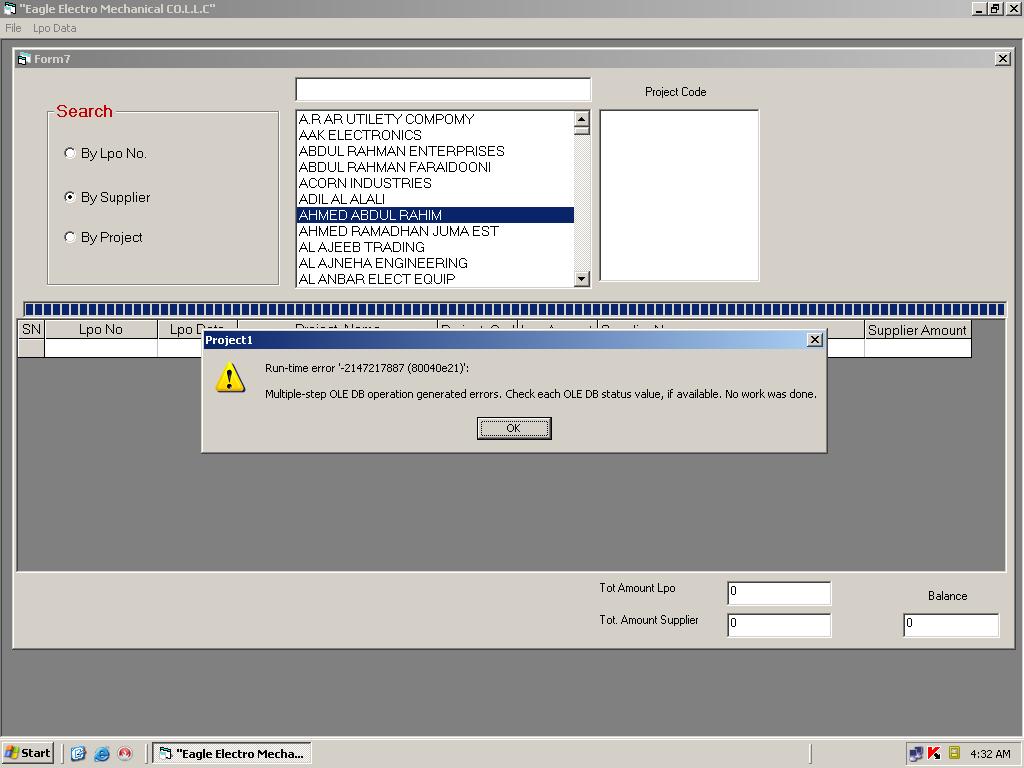Click the supplier list scroll-down arrow
Screen dimensions: 1024x768
581,279
